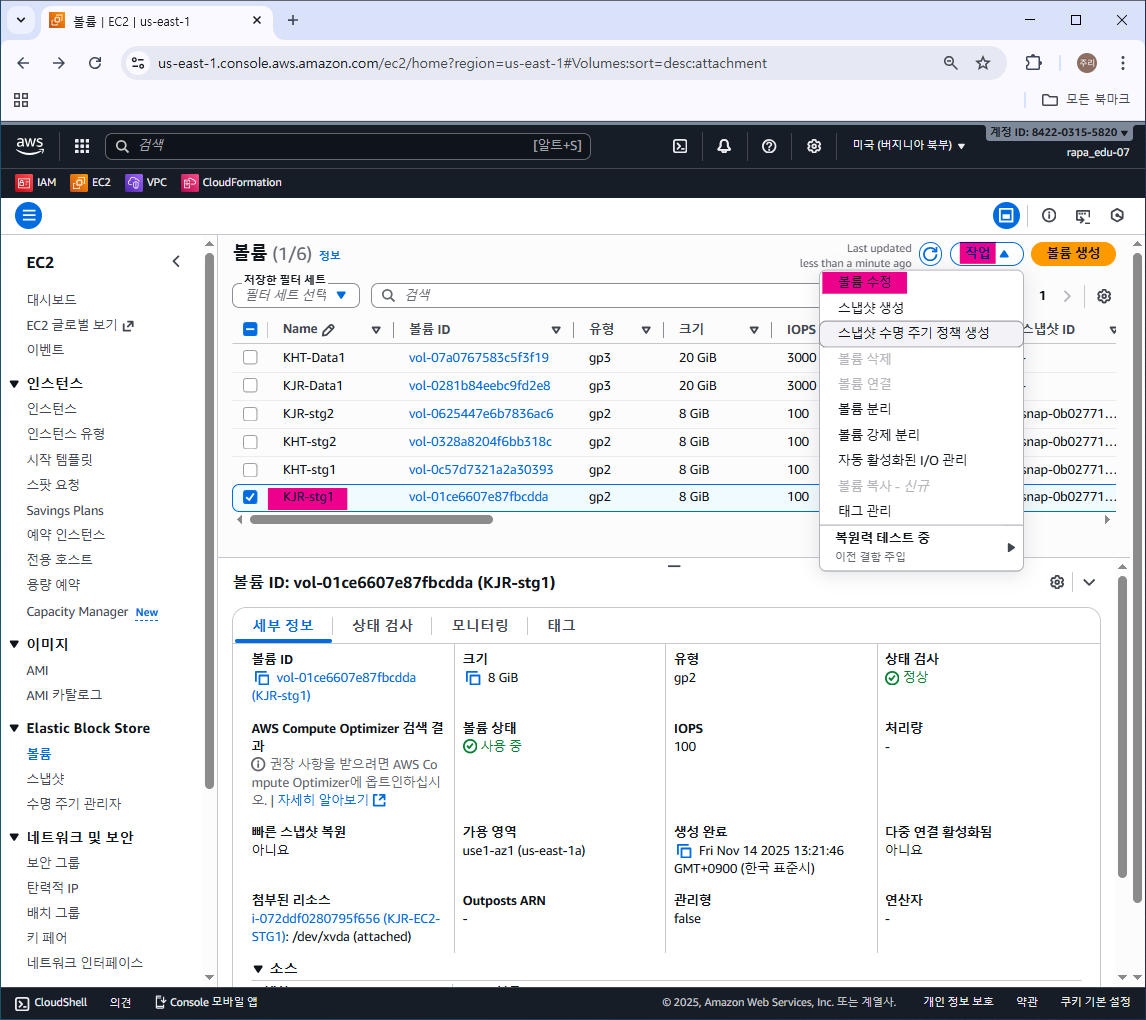Image resolution: width=1146 pixels, height=1020 pixels.
Task: Collapse the volume detail panel chevron
Action: [1089, 582]
